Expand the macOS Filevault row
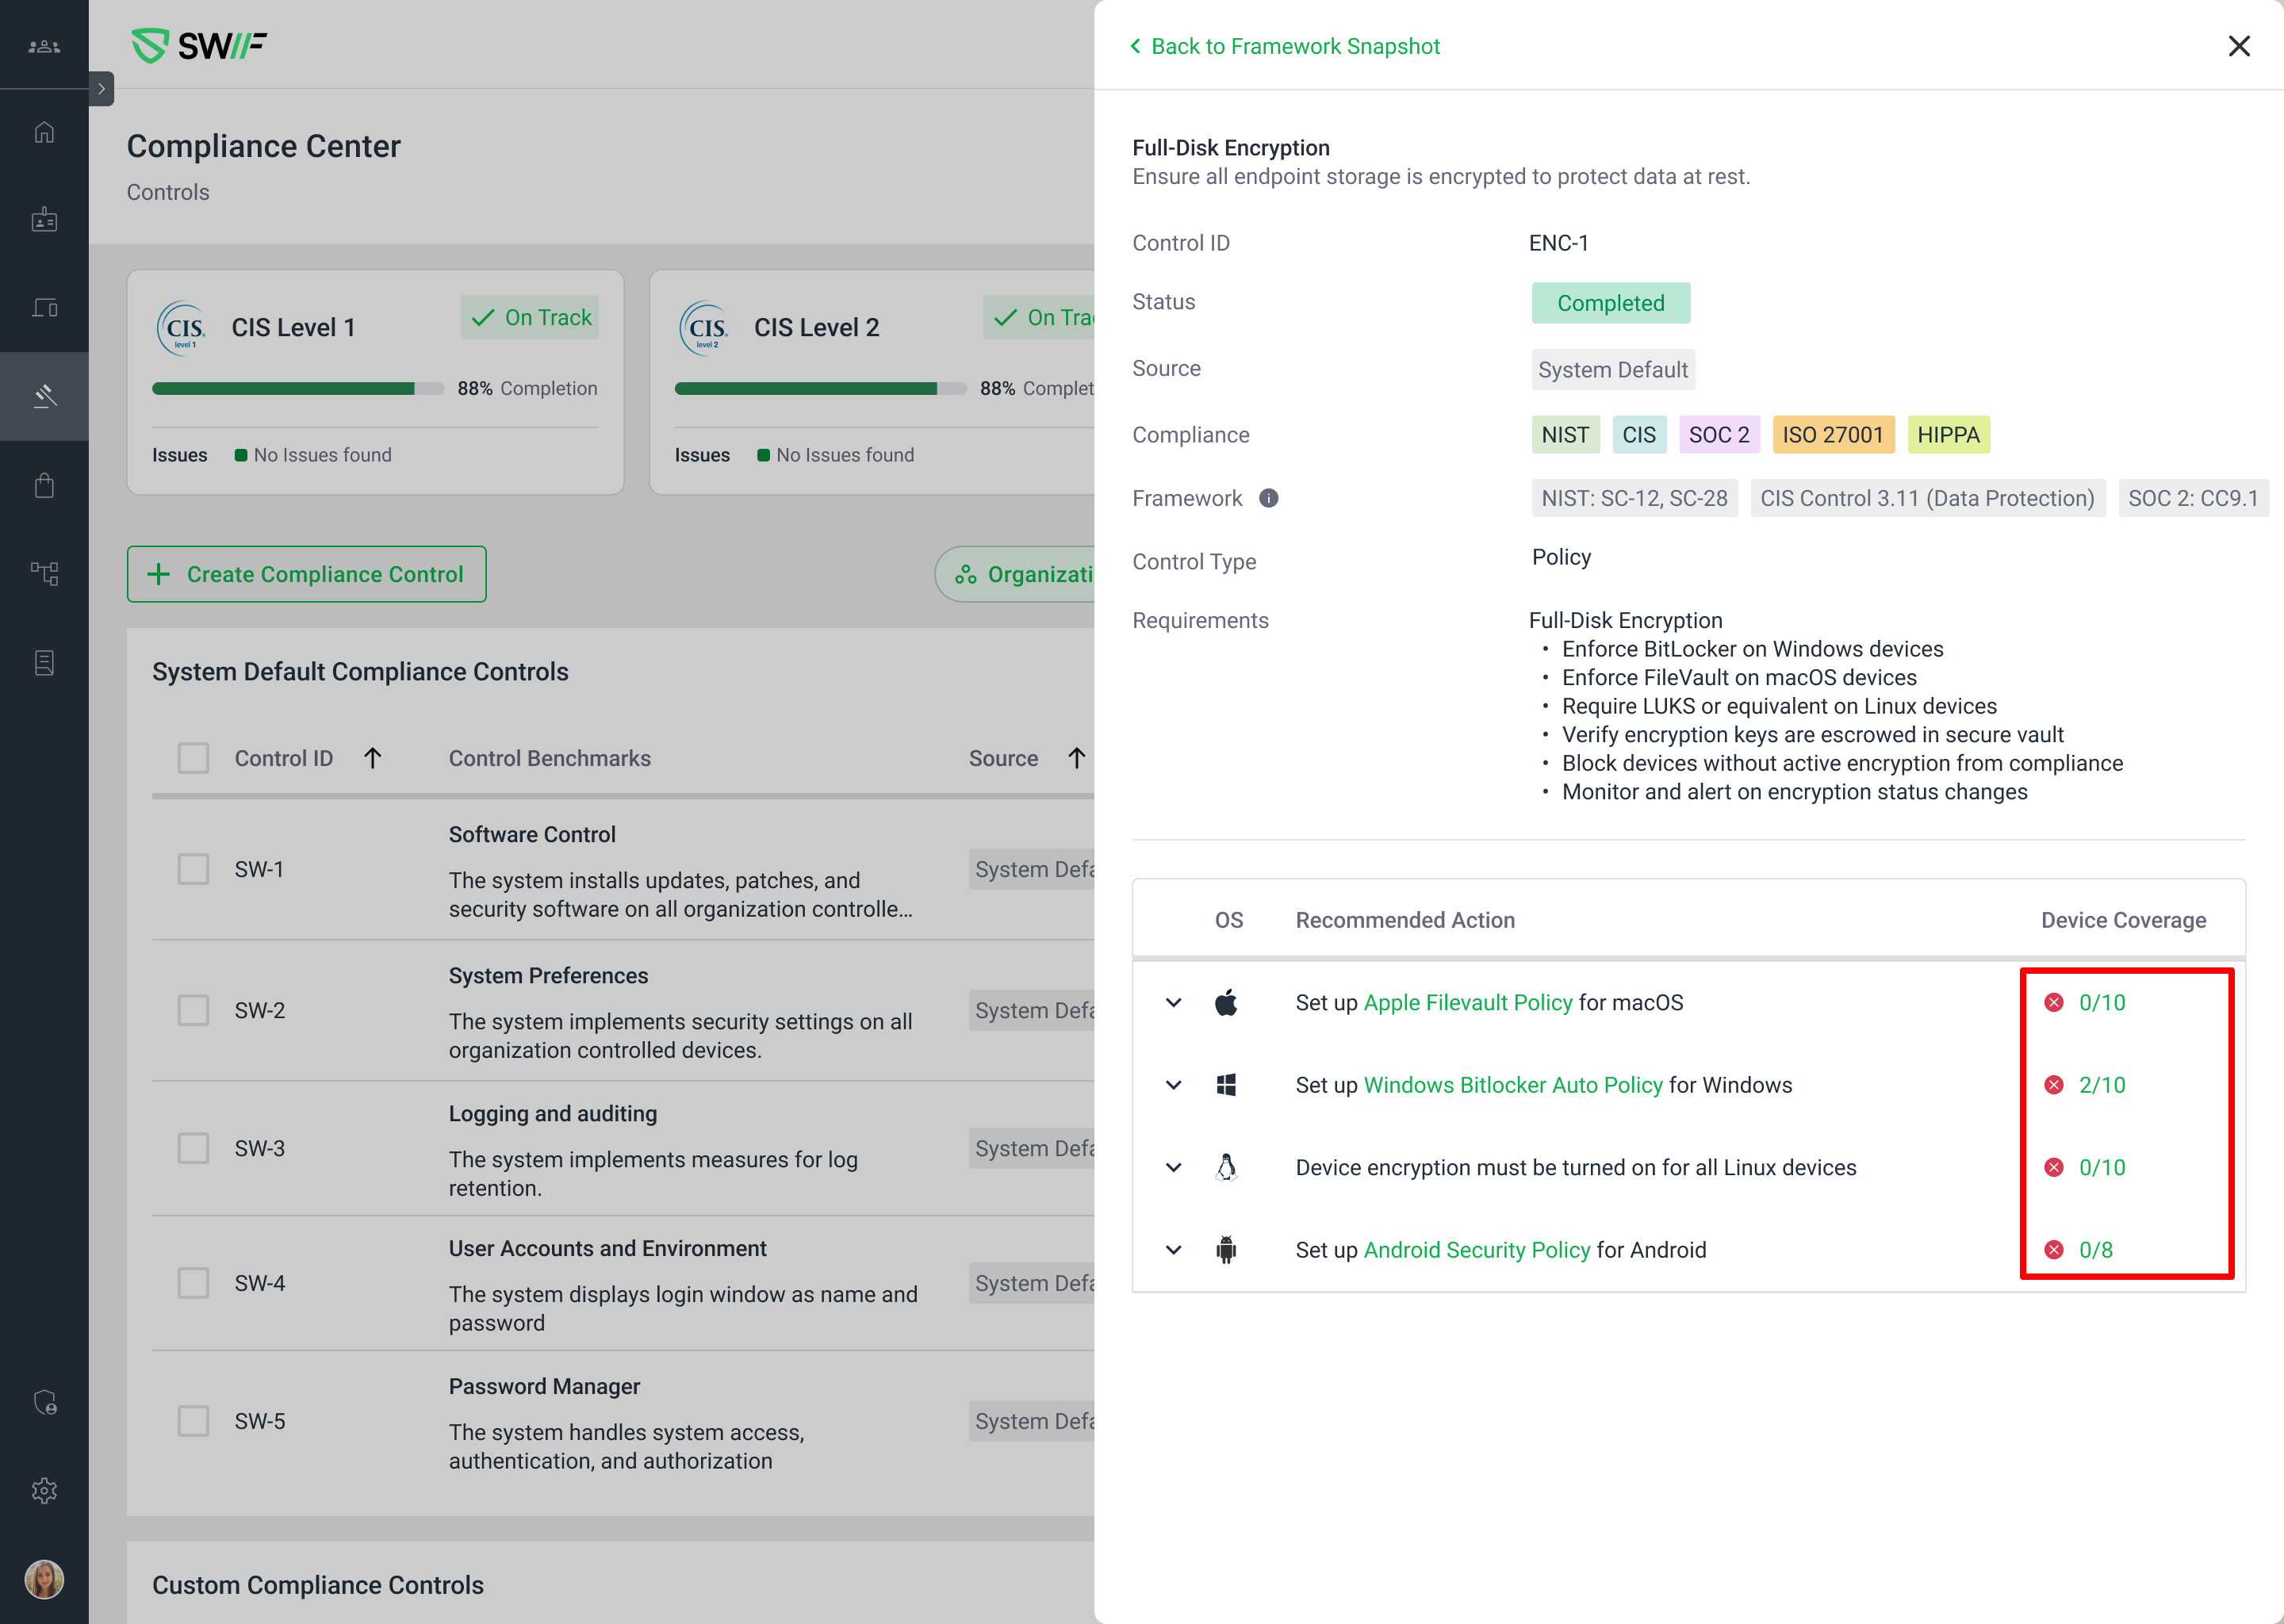 (1174, 1003)
